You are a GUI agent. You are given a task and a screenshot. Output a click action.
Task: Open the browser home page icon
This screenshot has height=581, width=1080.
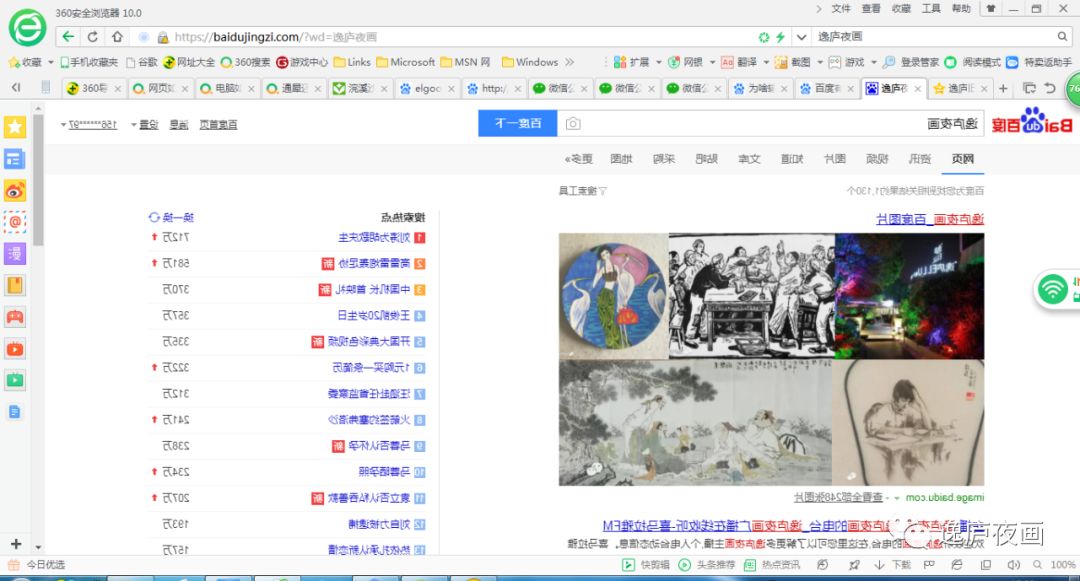[x=118, y=36]
